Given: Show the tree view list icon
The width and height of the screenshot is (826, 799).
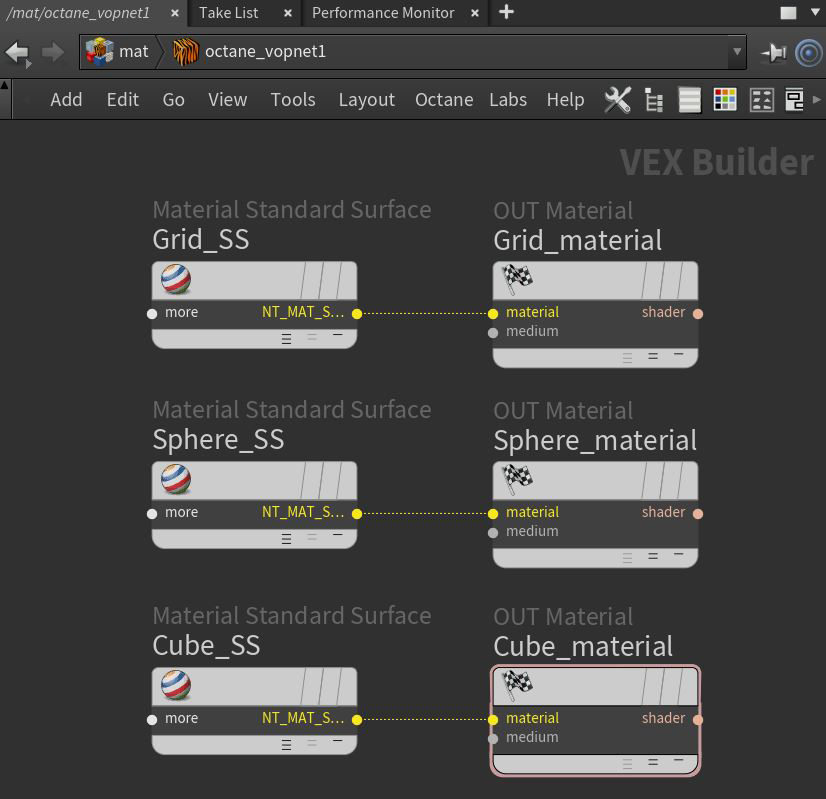Looking at the screenshot, I should (655, 100).
